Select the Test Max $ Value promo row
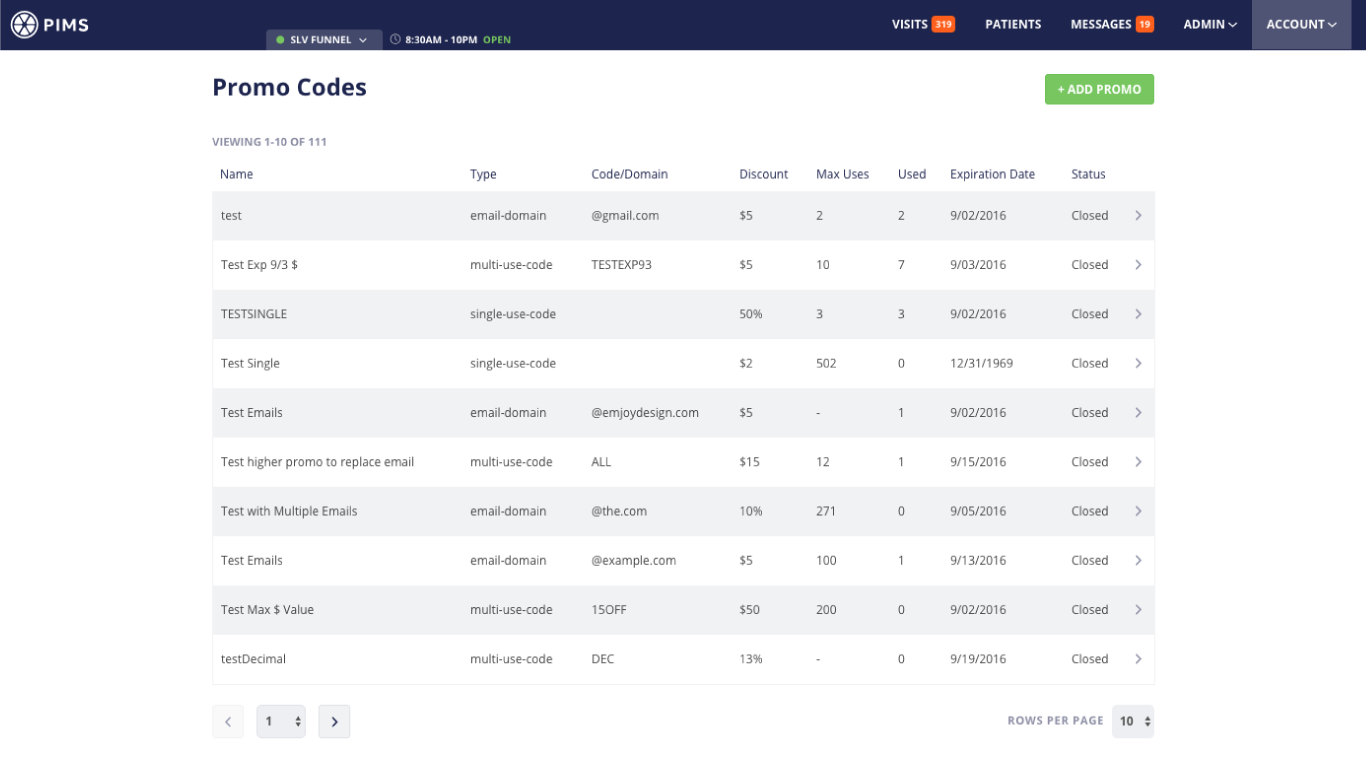The width and height of the screenshot is (1366, 777). click(x=600, y=609)
